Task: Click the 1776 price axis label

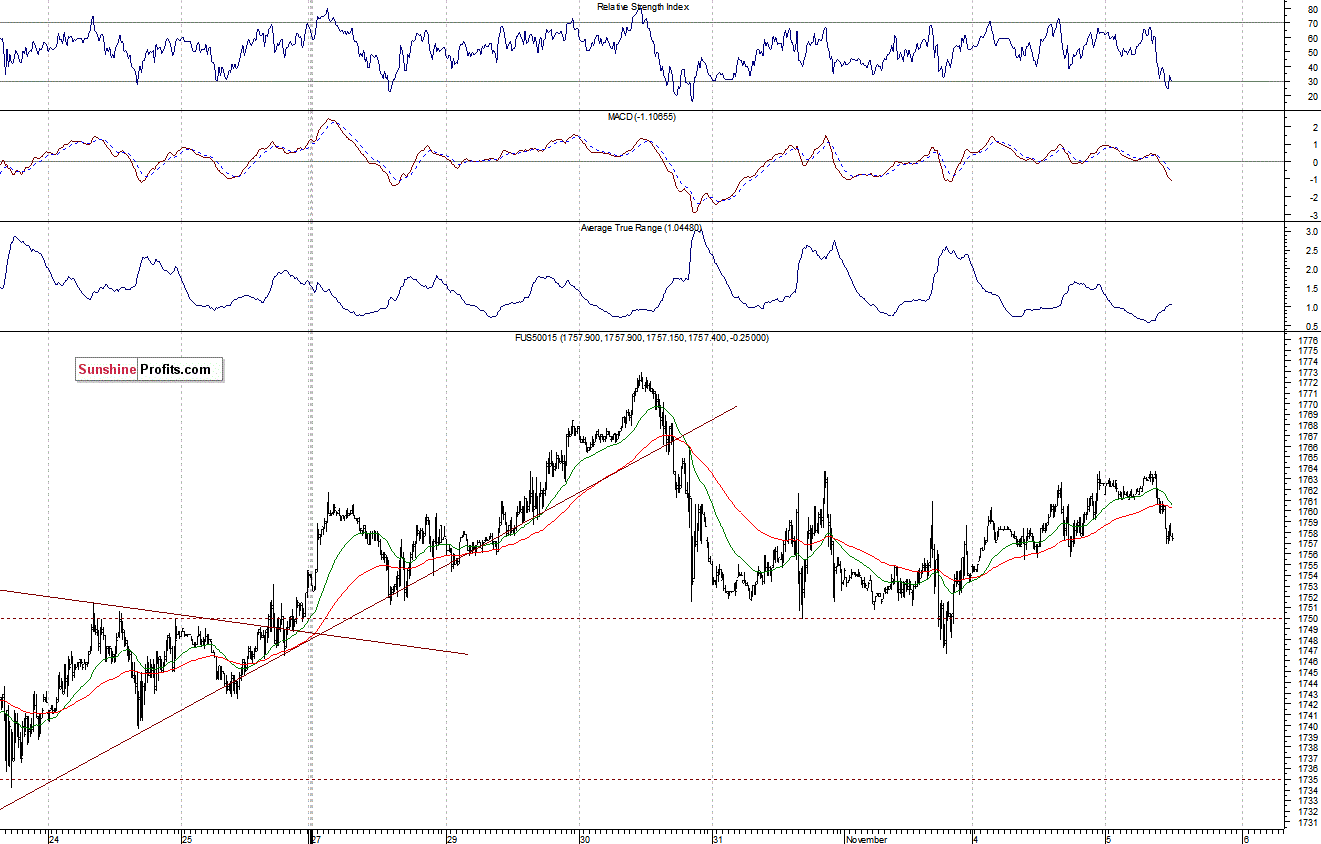Action: click(x=1306, y=340)
